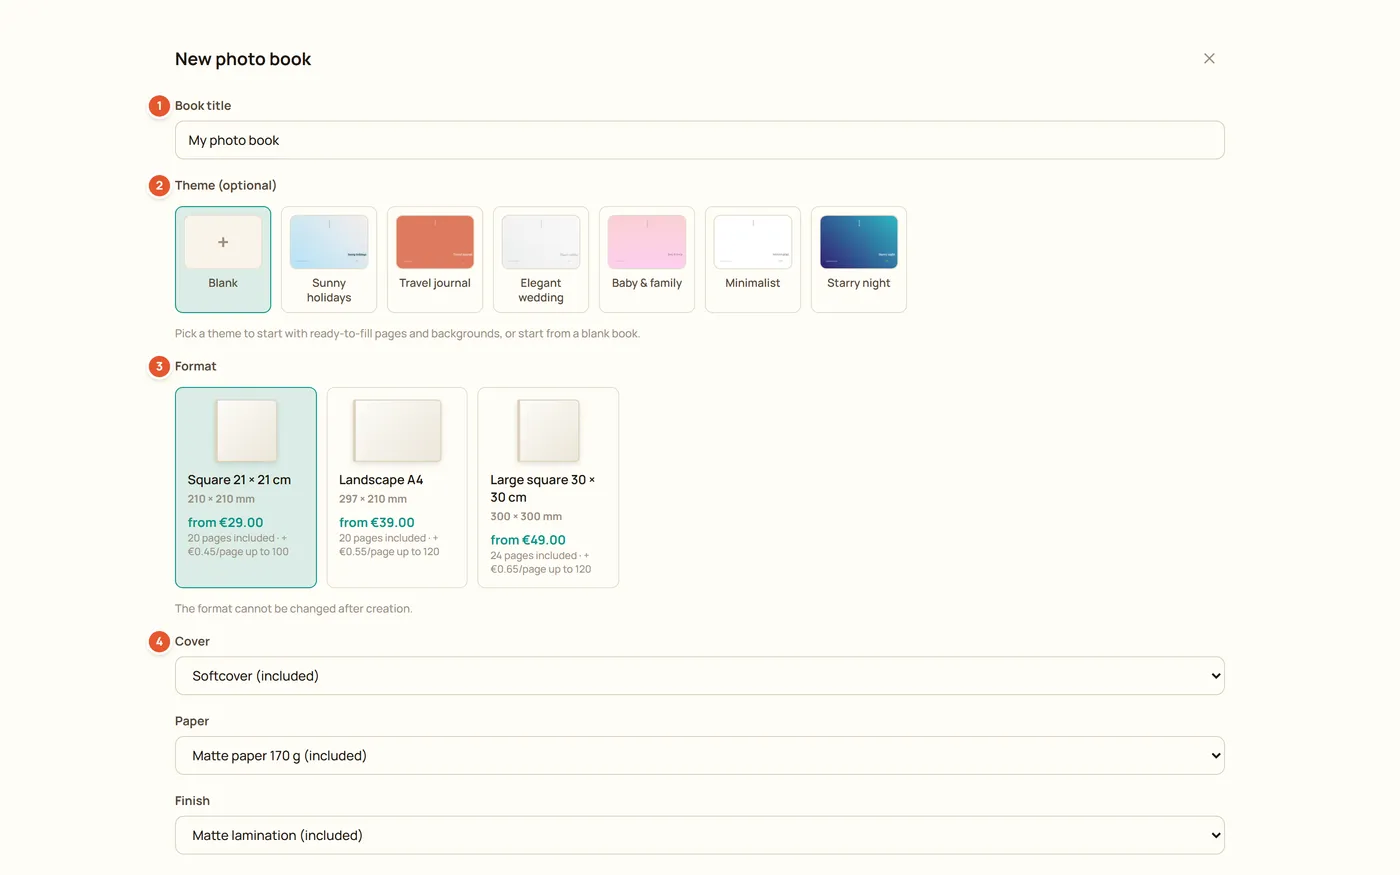Pick the Travel journal theme
The height and width of the screenshot is (875, 1400).
coord(435,260)
